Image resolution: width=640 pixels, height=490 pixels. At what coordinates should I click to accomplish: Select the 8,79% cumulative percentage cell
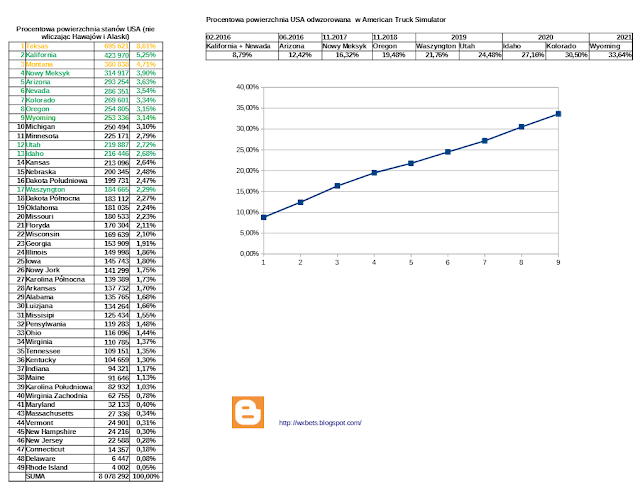(242, 55)
